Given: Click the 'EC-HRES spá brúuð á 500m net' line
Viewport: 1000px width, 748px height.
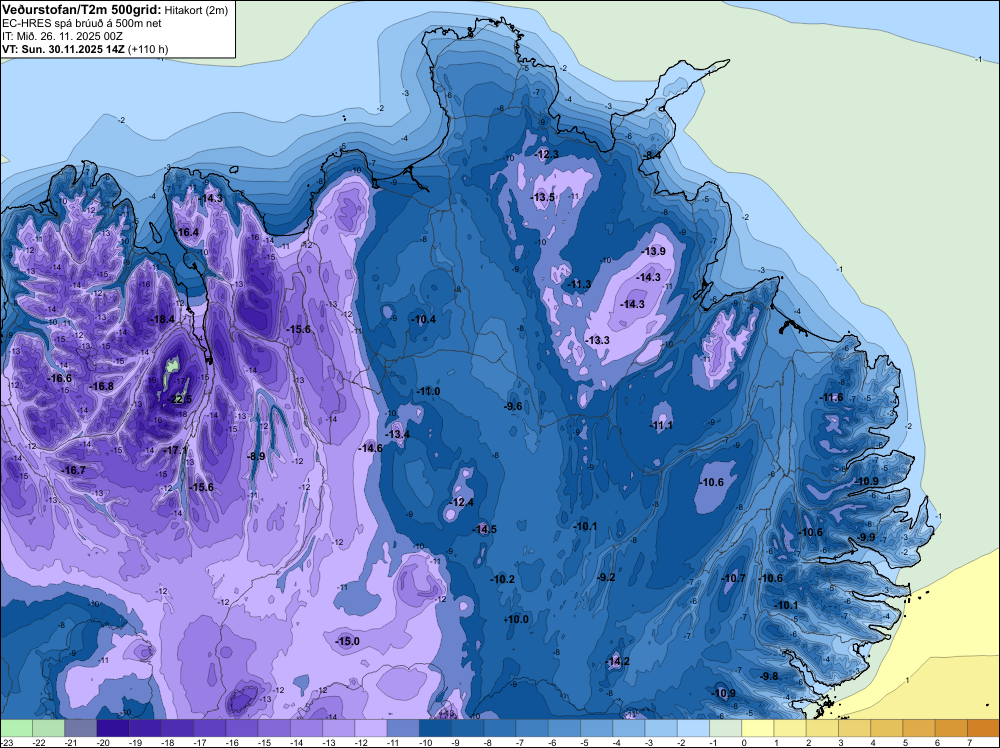Looking at the screenshot, I should click(x=82, y=24).
